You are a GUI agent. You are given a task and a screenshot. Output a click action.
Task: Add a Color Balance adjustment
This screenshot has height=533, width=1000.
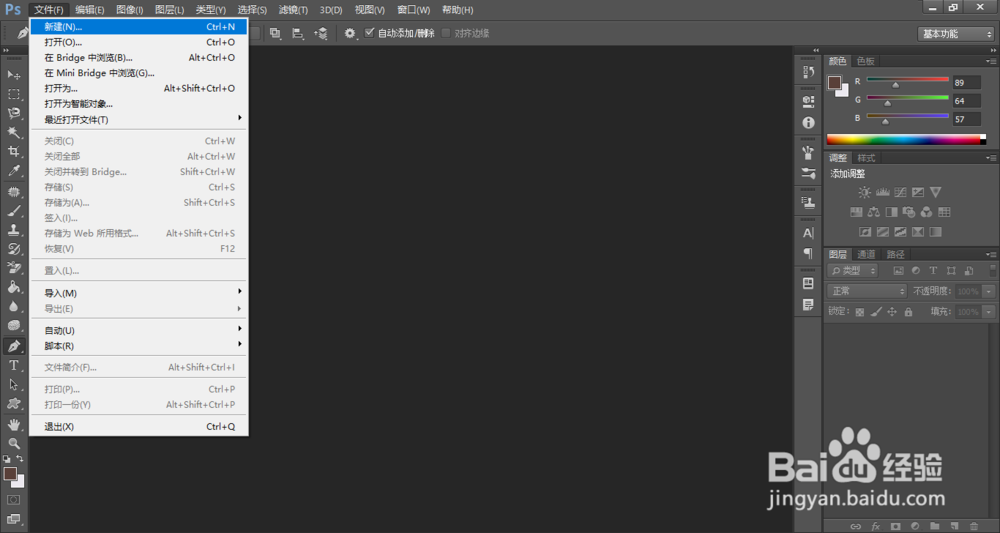coord(873,212)
